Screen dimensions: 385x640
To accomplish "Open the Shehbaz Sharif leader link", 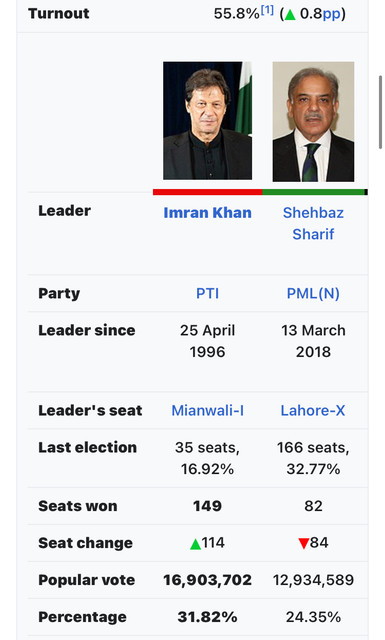I will pyautogui.click(x=313, y=223).
